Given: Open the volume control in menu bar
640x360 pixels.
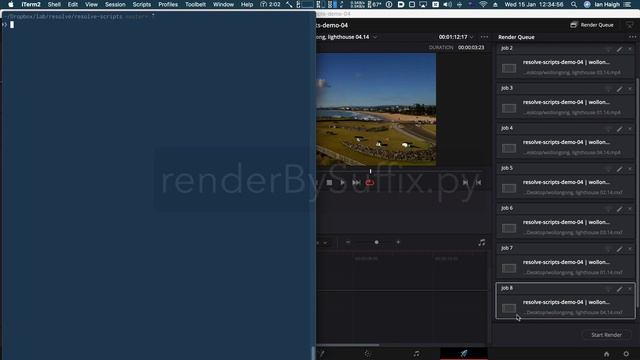Looking at the screenshot, I should pos(447,4).
